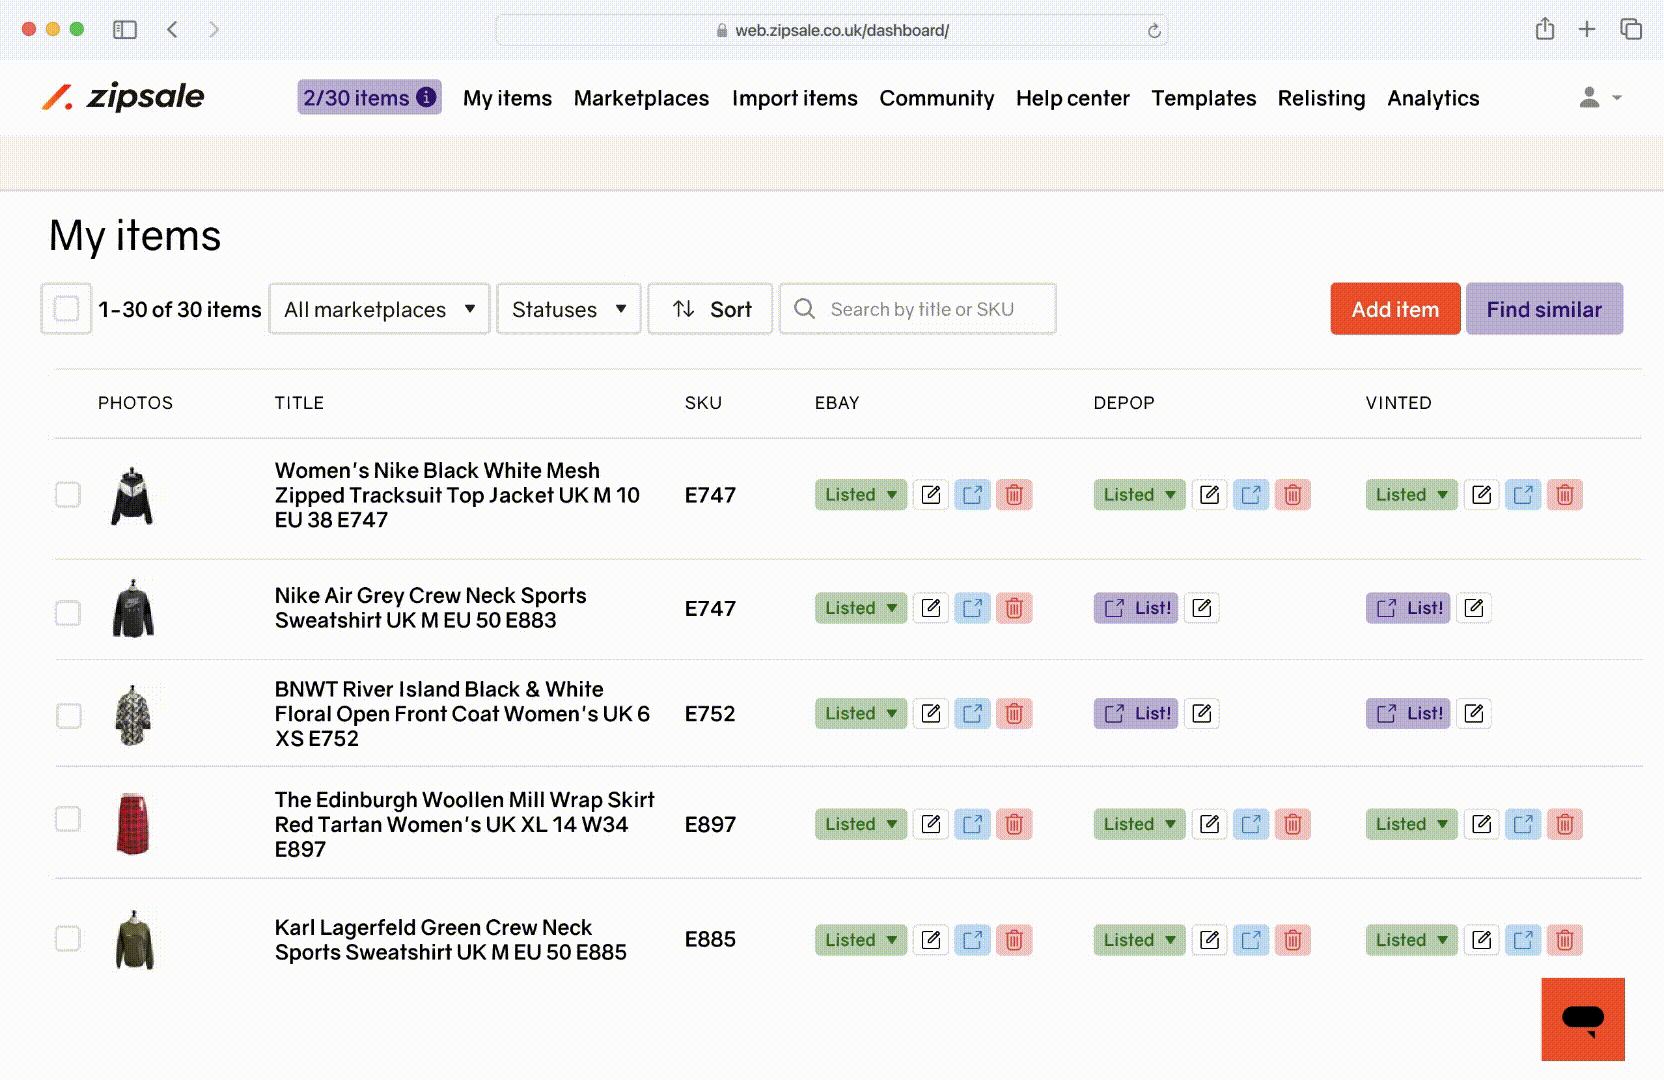This screenshot has width=1664, height=1080.
Task: Open Safari share icon
Action: [x=1544, y=30]
